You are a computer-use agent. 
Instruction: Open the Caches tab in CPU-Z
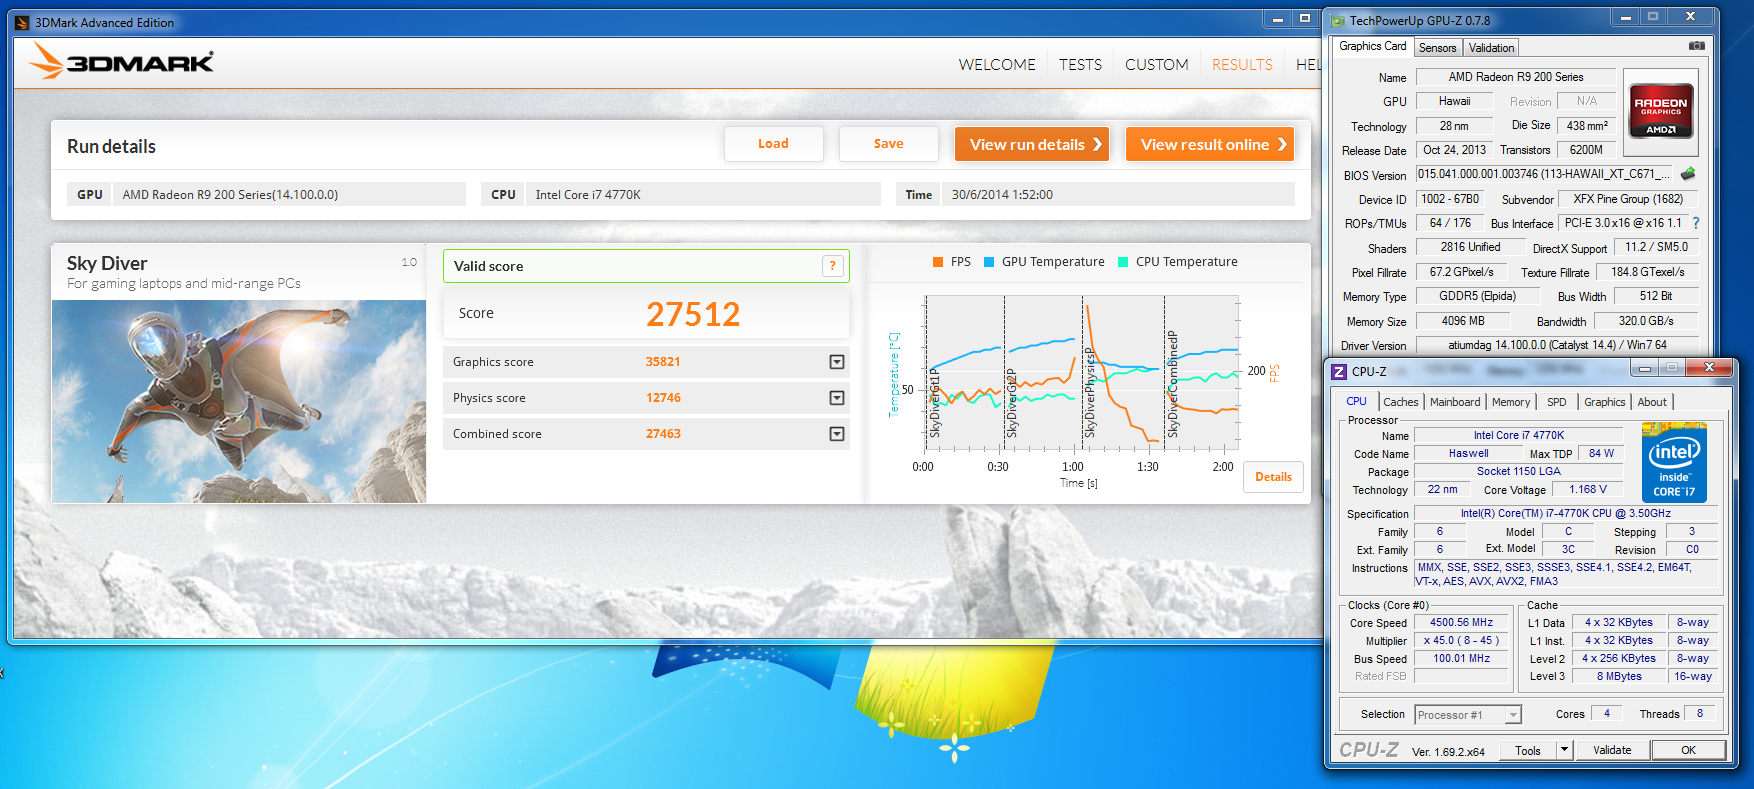click(1400, 402)
